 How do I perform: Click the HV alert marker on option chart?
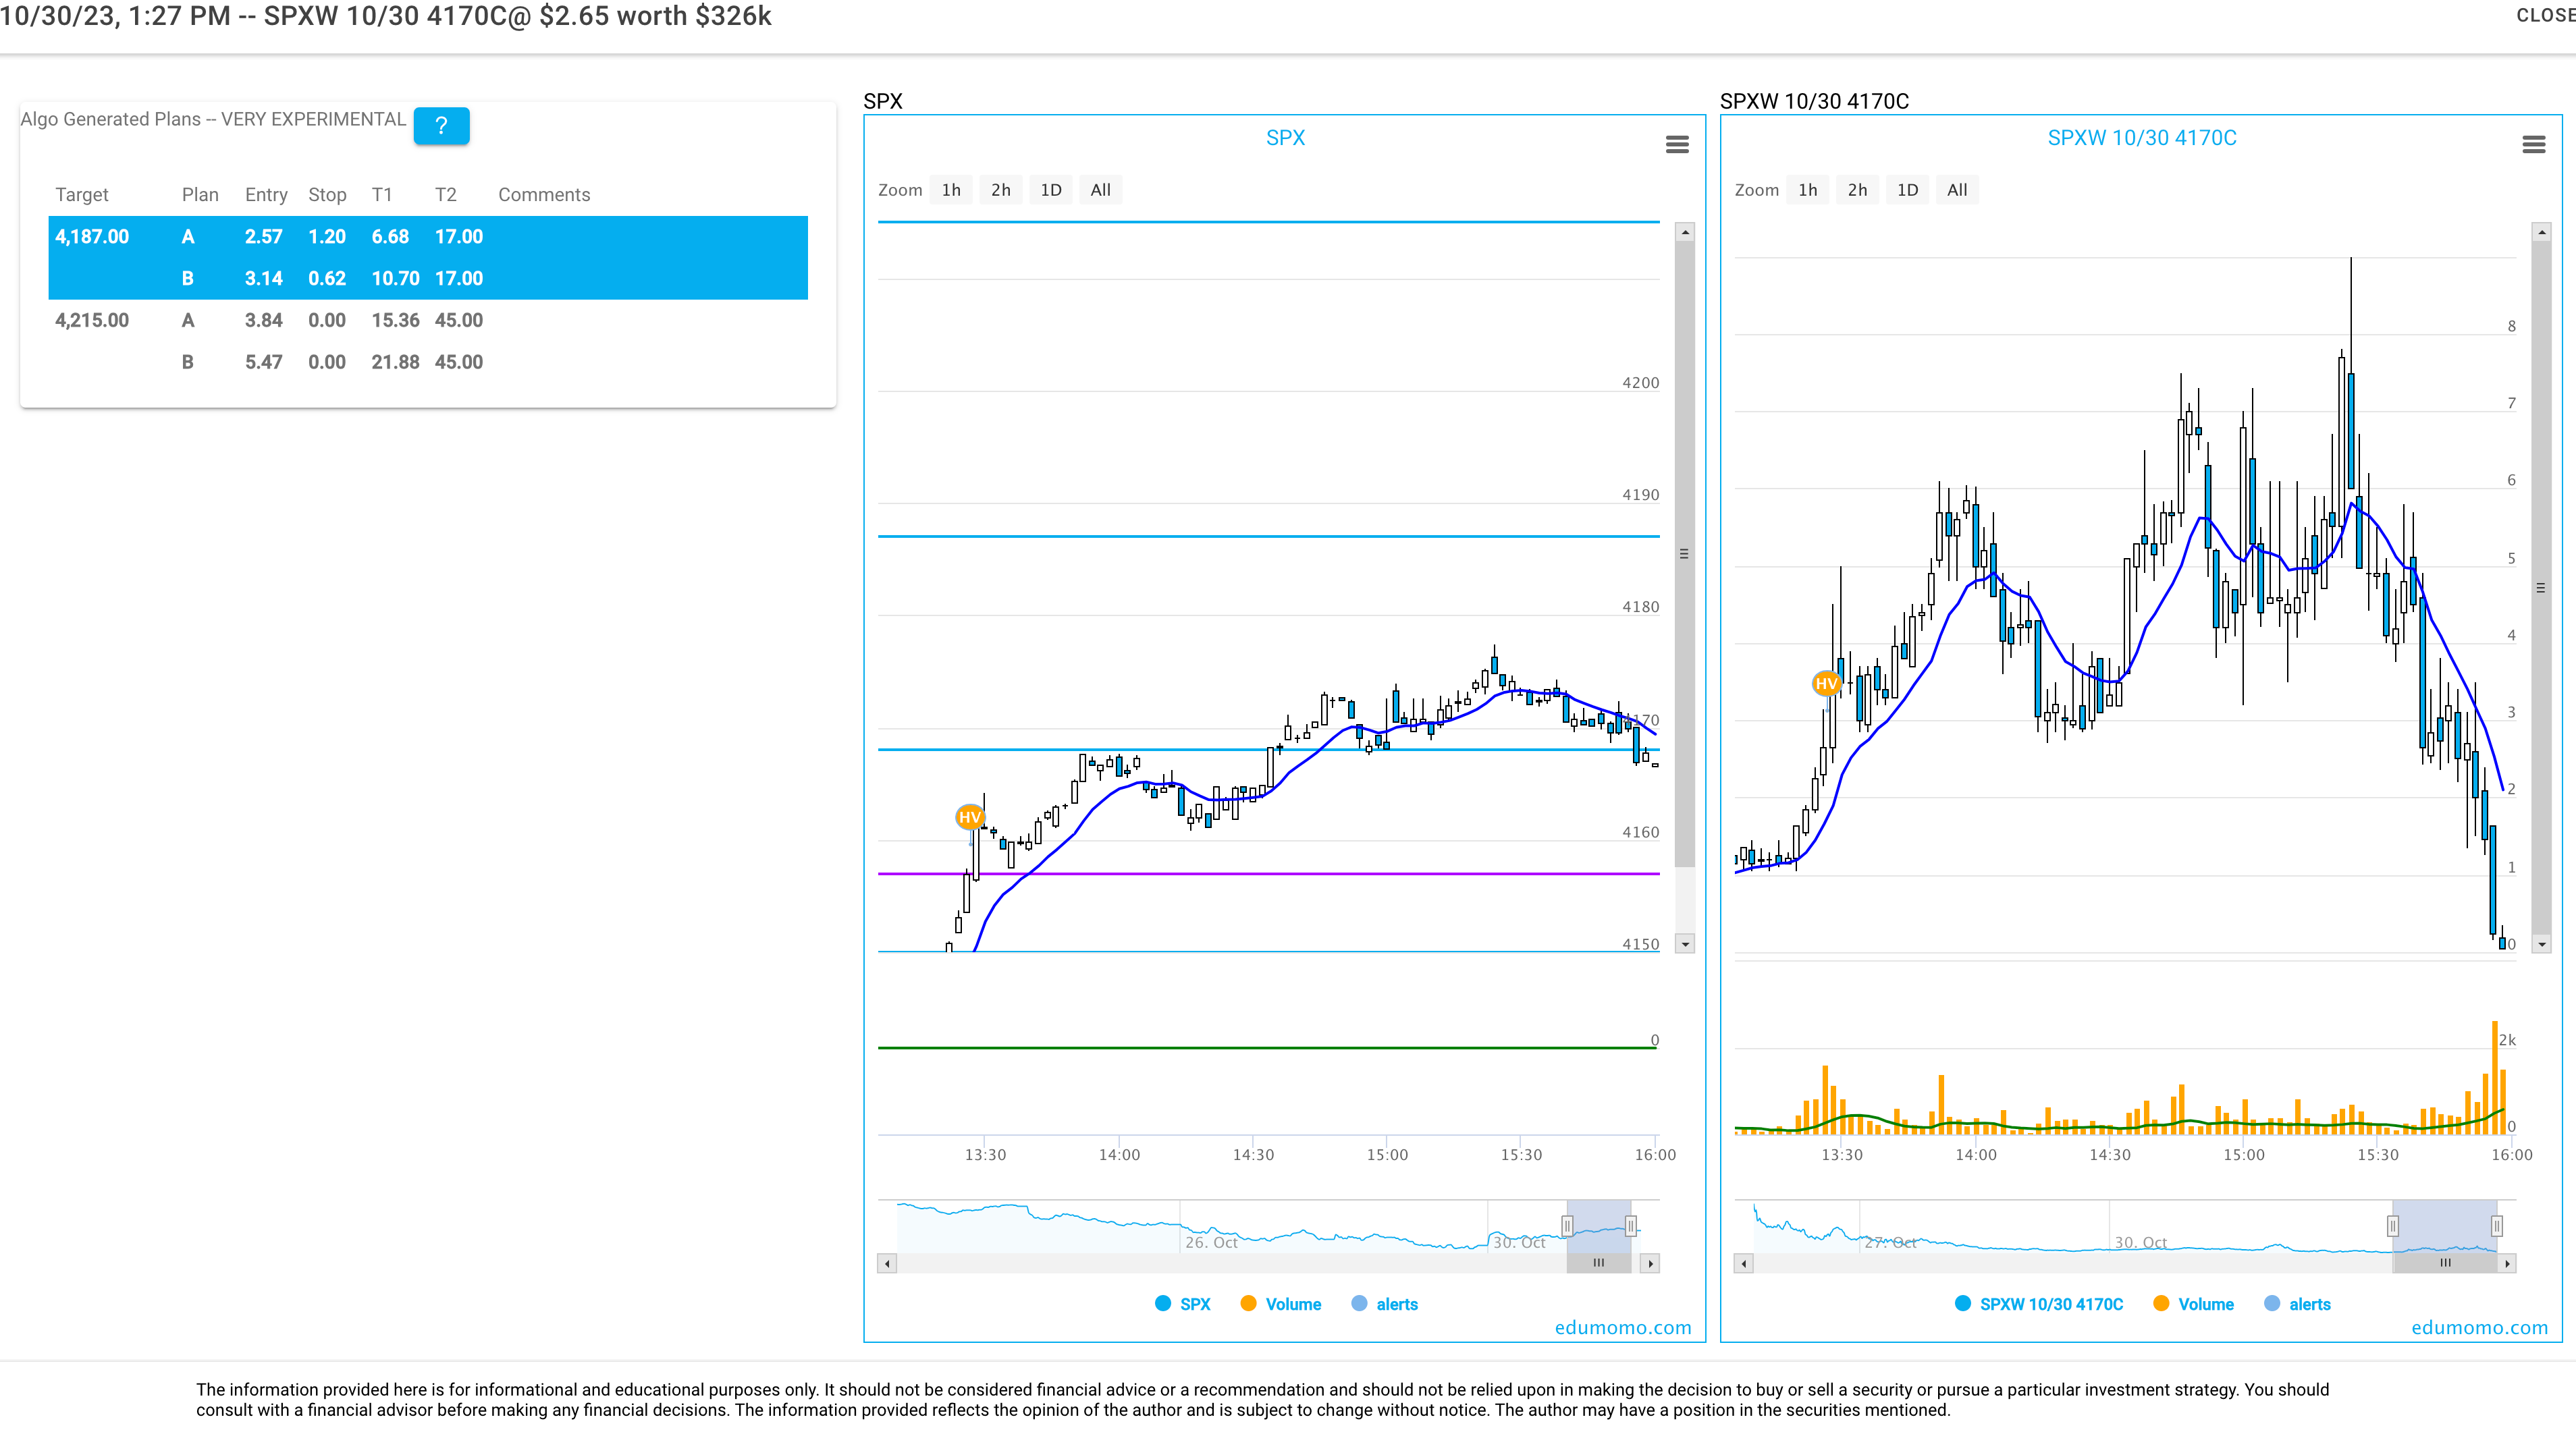click(1826, 684)
